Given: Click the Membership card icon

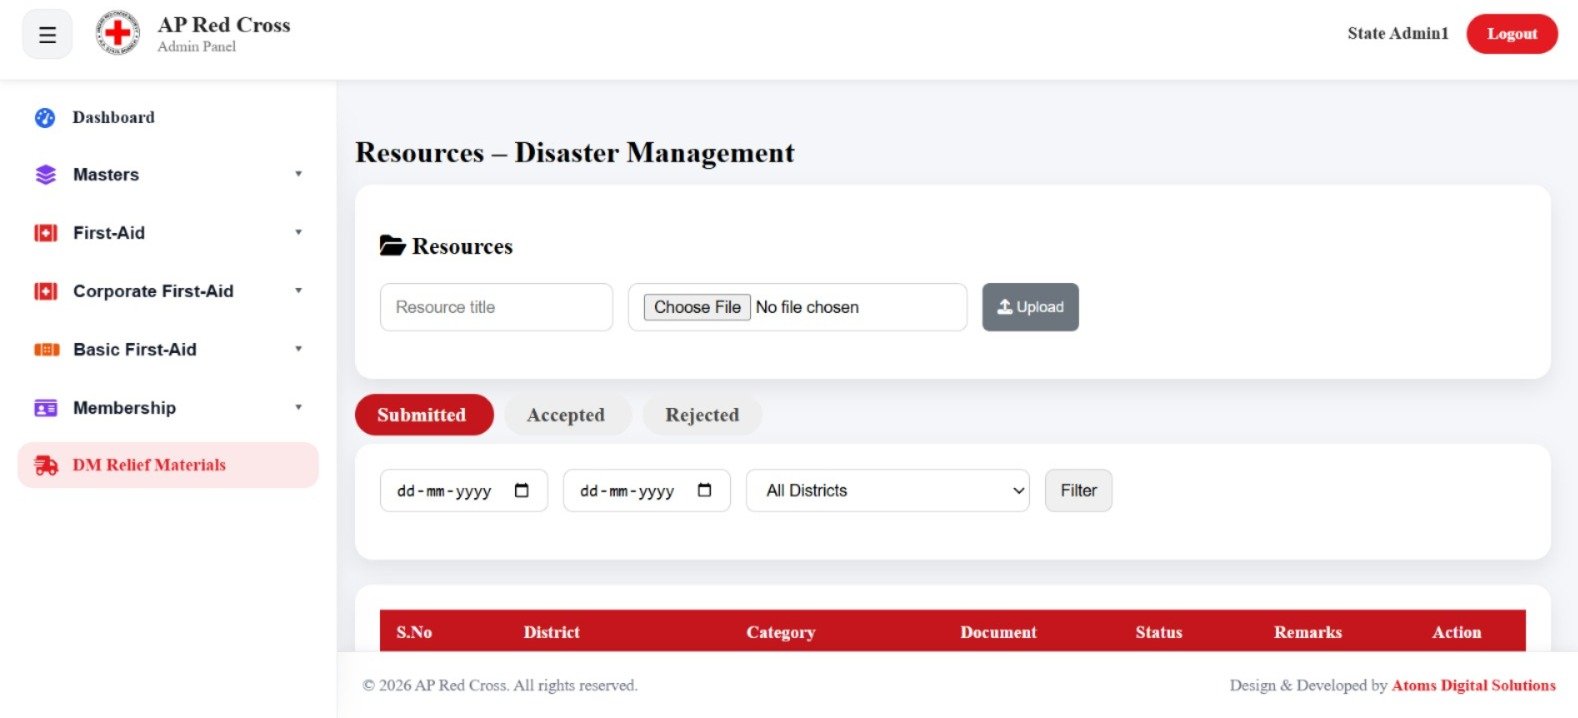Looking at the screenshot, I should (46, 408).
